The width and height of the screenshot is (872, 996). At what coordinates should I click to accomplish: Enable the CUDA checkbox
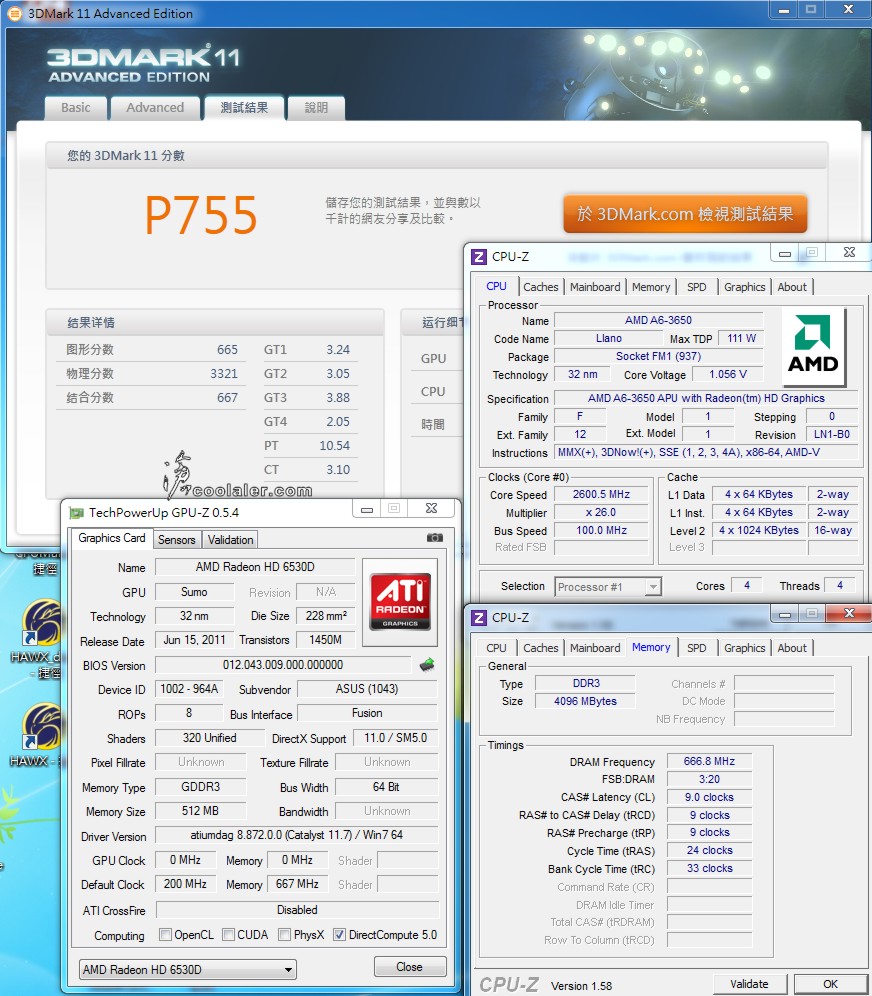[x=228, y=934]
